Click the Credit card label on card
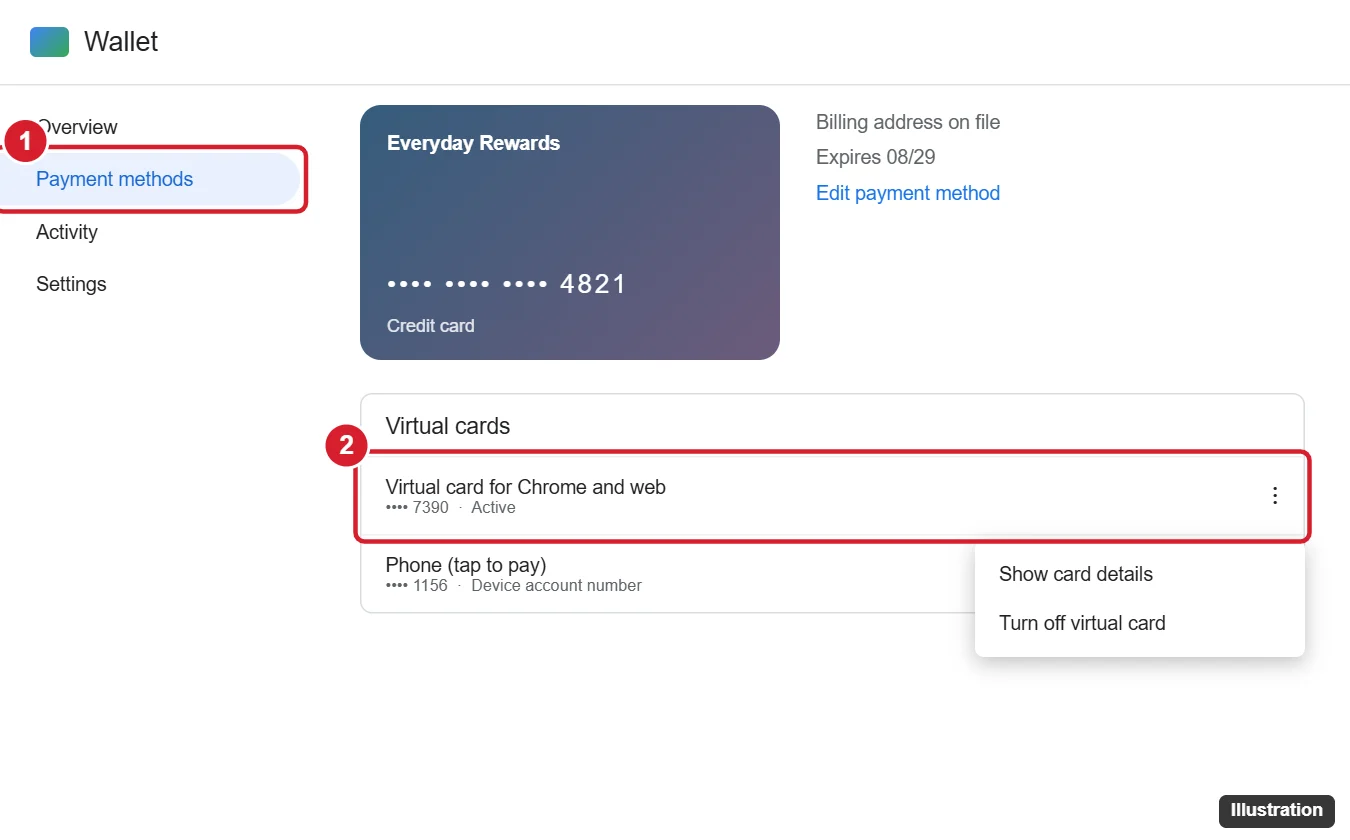1350x840 pixels. (x=431, y=326)
